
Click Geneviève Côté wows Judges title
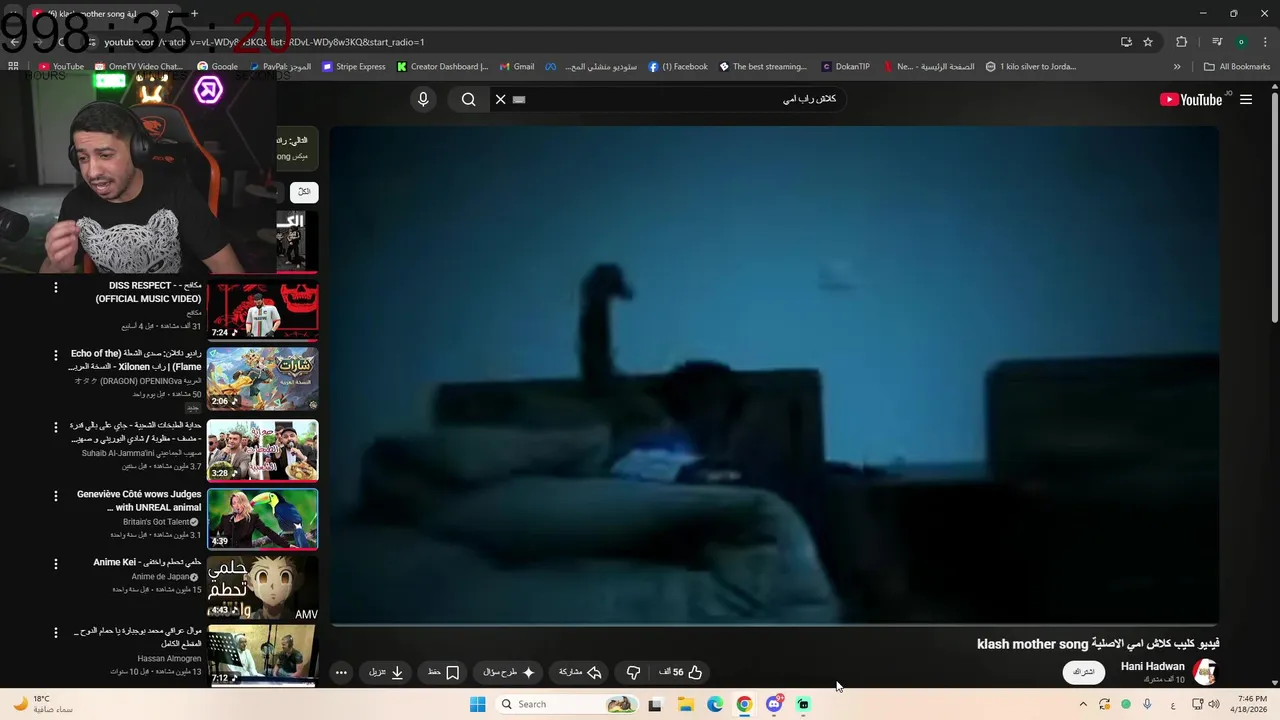(x=139, y=501)
